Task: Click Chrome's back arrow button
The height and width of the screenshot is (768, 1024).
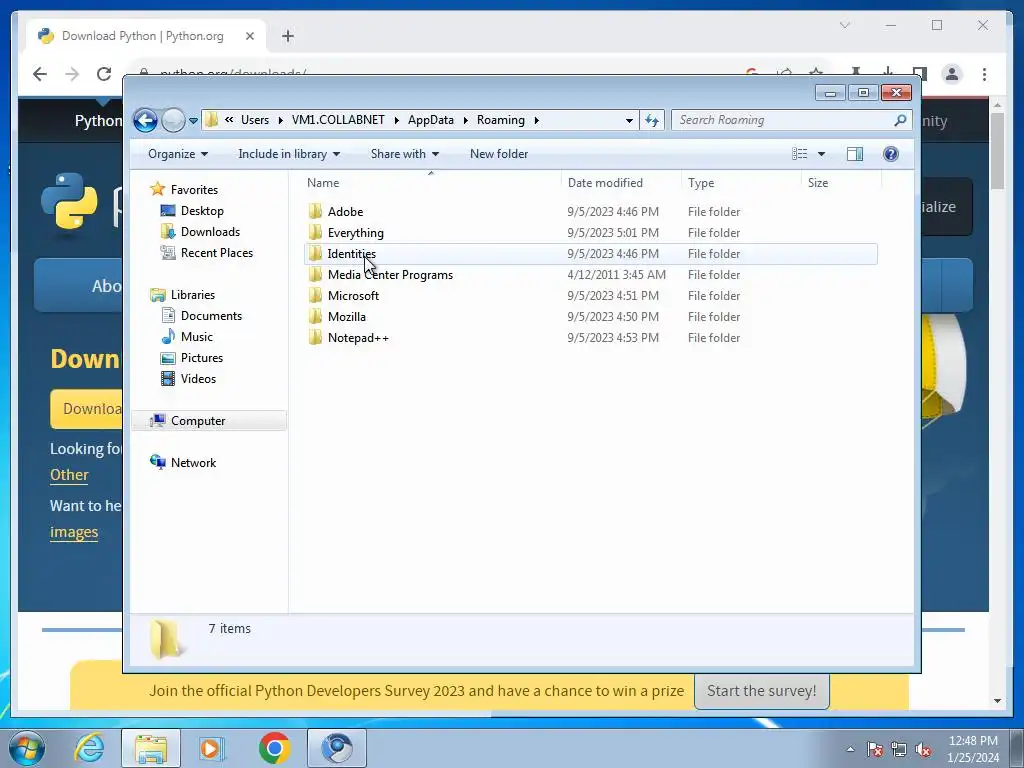Action: (x=40, y=74)
